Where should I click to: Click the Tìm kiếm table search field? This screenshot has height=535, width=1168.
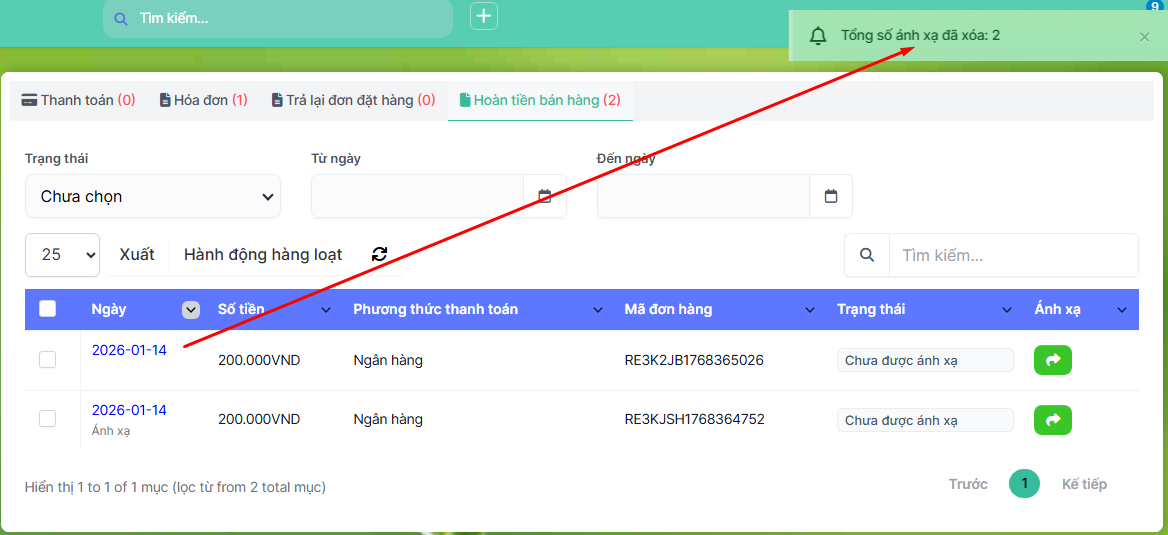click(1013, 255)
